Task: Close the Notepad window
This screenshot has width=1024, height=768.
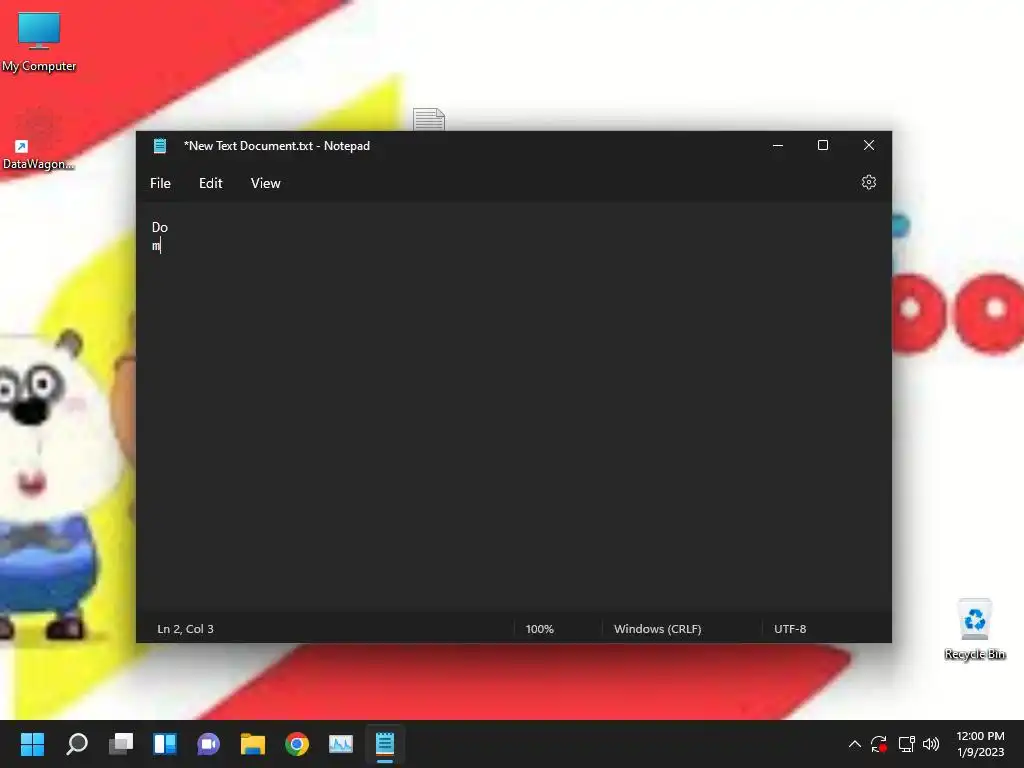Action: point(869,145)
